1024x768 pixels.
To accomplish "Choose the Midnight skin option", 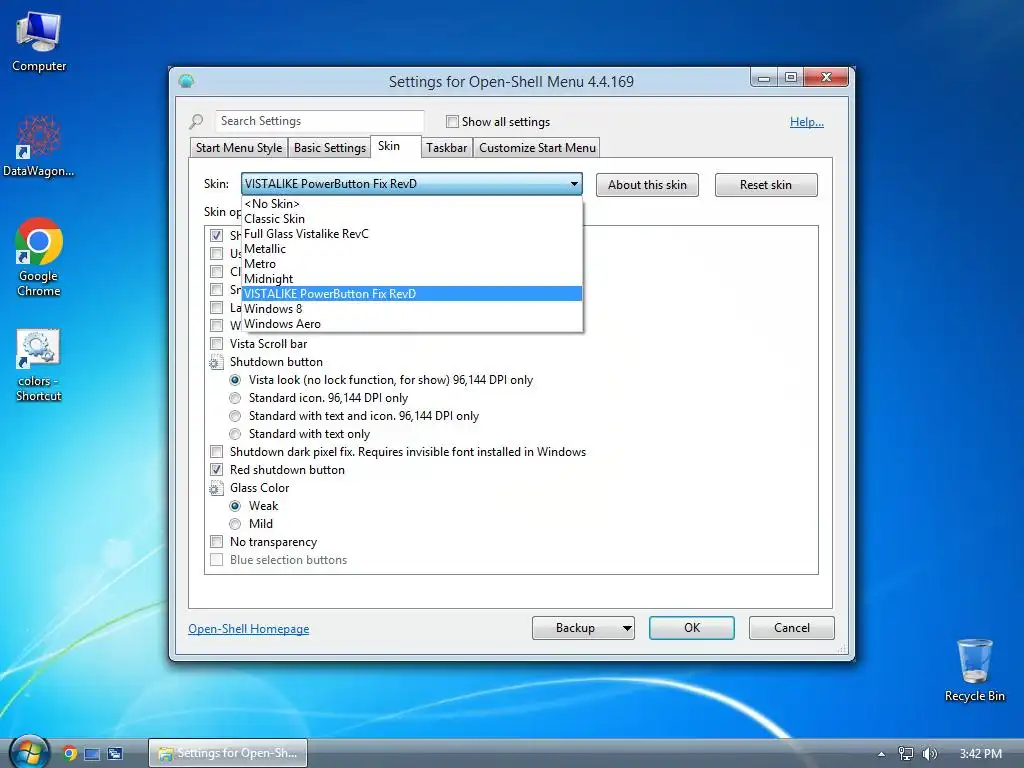I will pos(411,279).
